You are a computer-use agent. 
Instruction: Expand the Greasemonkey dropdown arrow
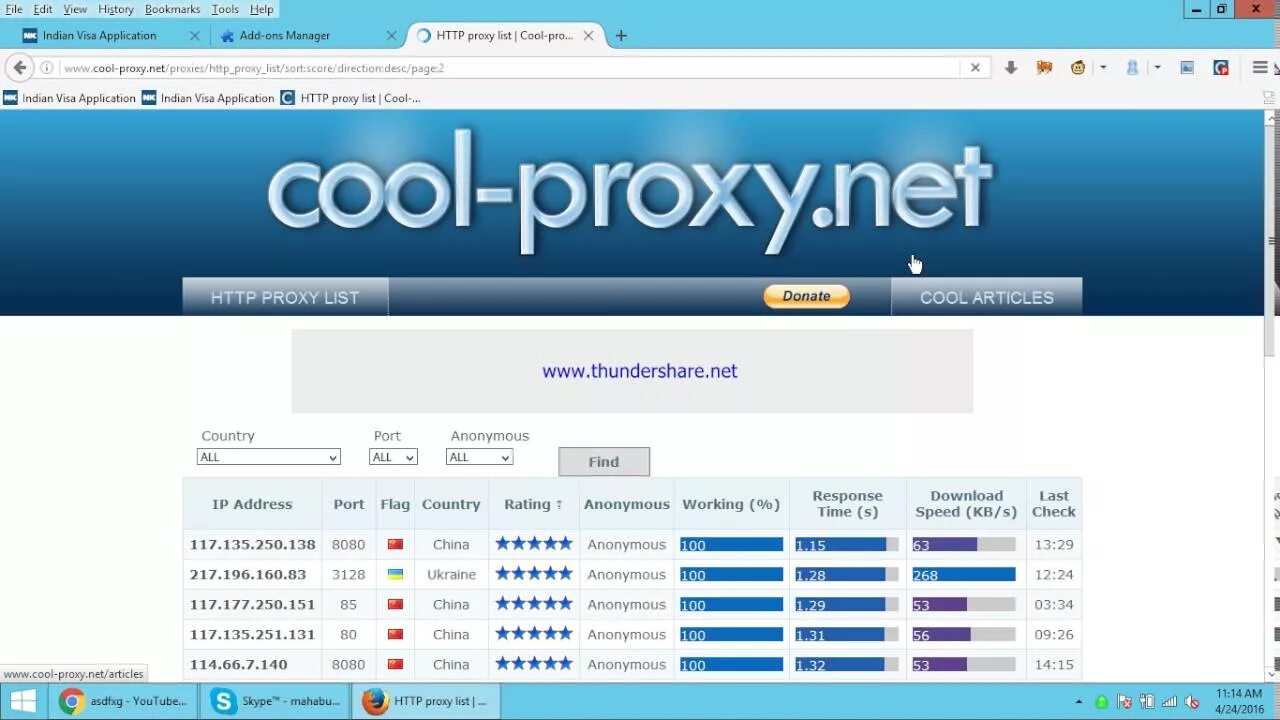pos(1103,68)
